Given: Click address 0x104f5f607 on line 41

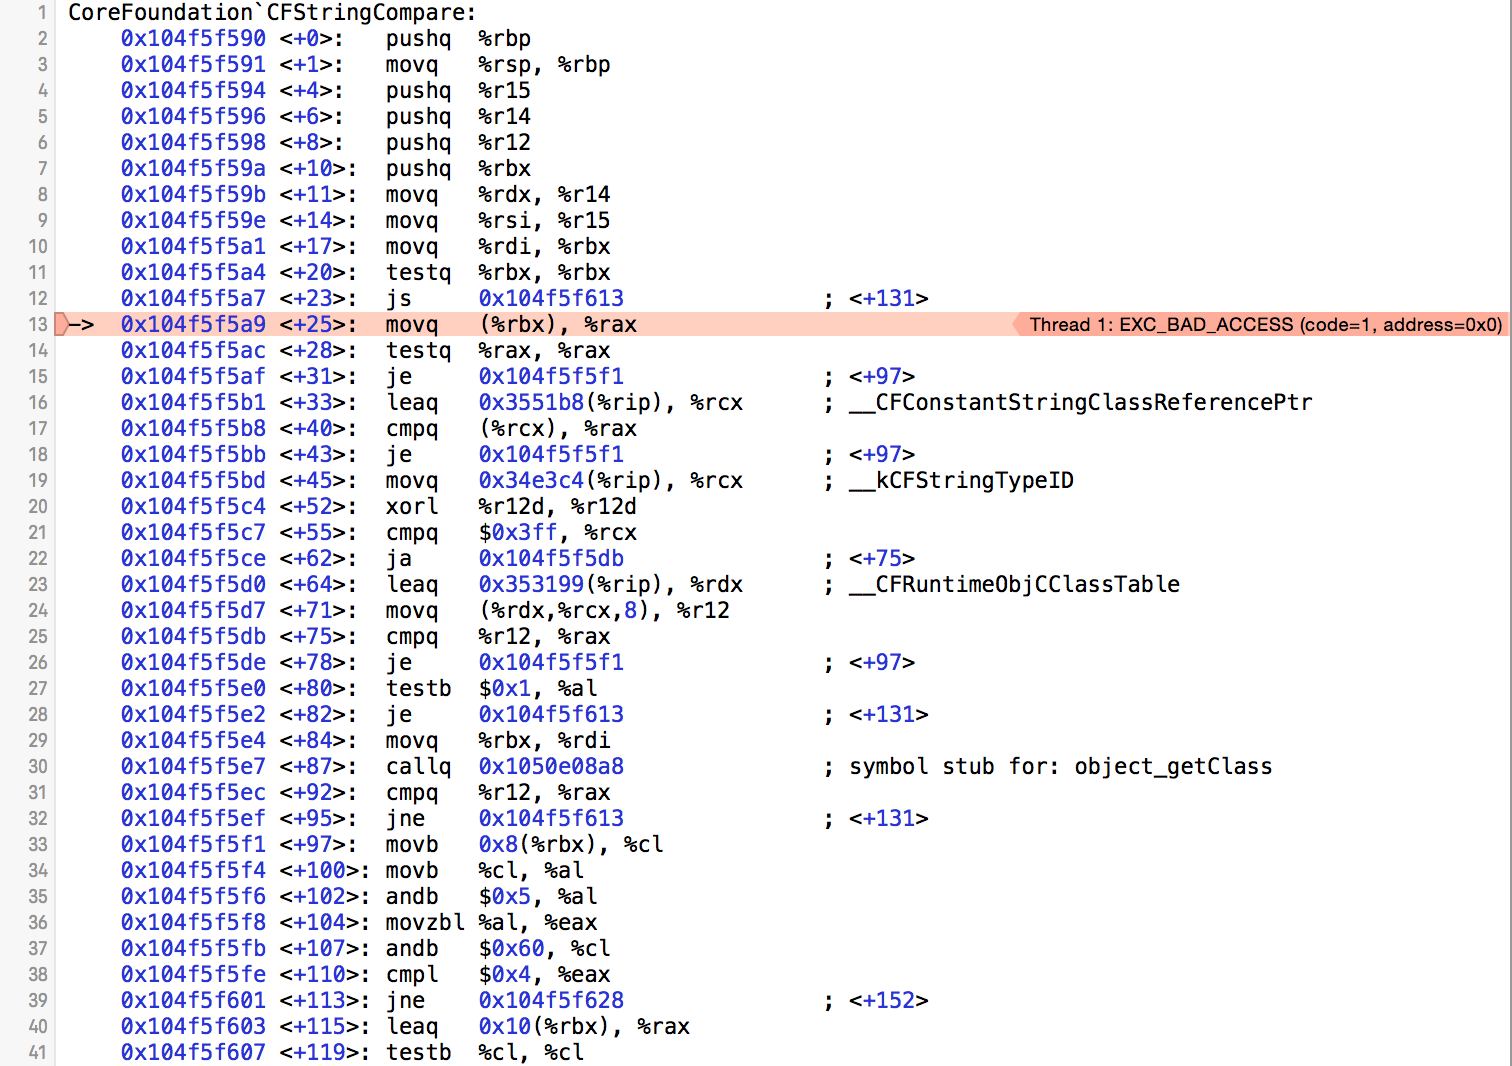Looking at the screenshot, I should [x=193, y=1052].
